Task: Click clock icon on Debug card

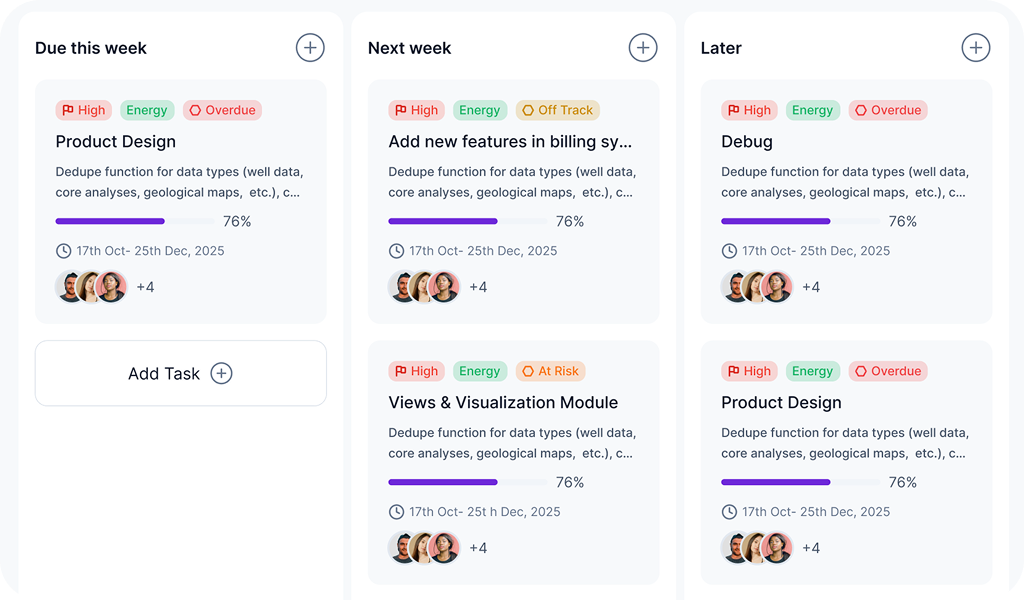Action: pyautogui.click(x=730, y=251)
